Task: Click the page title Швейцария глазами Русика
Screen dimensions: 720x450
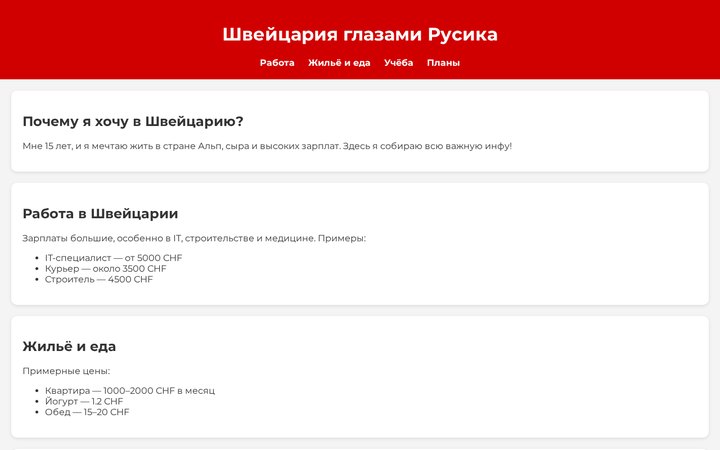Action: (360, 34)
